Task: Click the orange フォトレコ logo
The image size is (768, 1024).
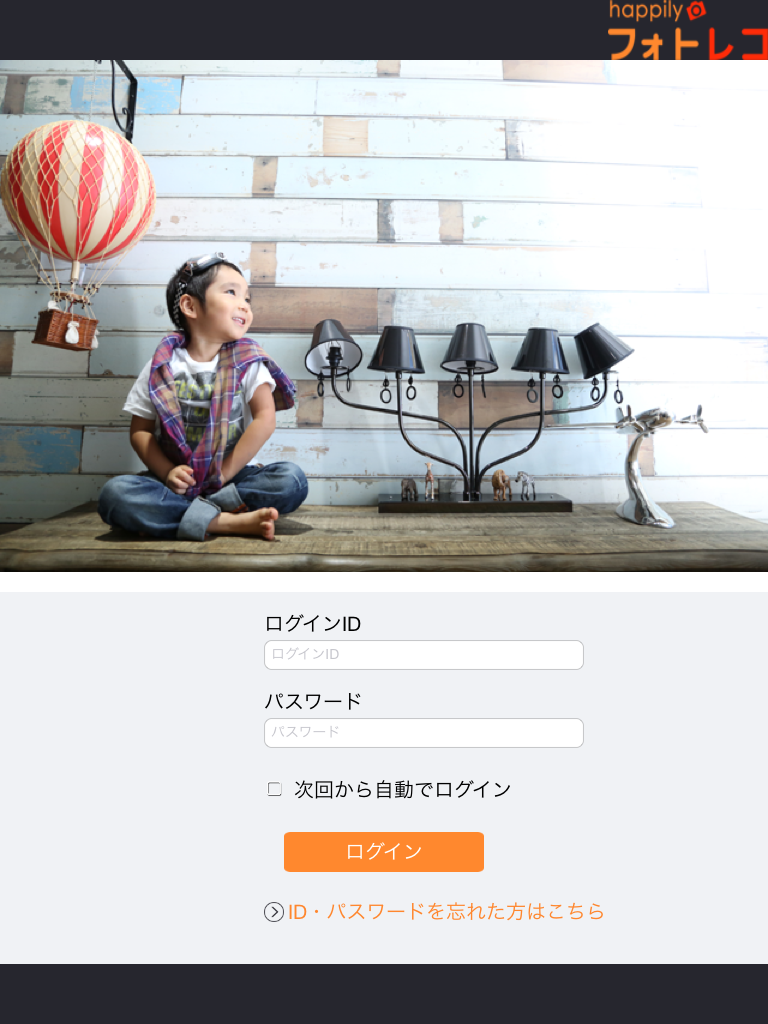Action: pyautogui.click(x=688, y=44)
